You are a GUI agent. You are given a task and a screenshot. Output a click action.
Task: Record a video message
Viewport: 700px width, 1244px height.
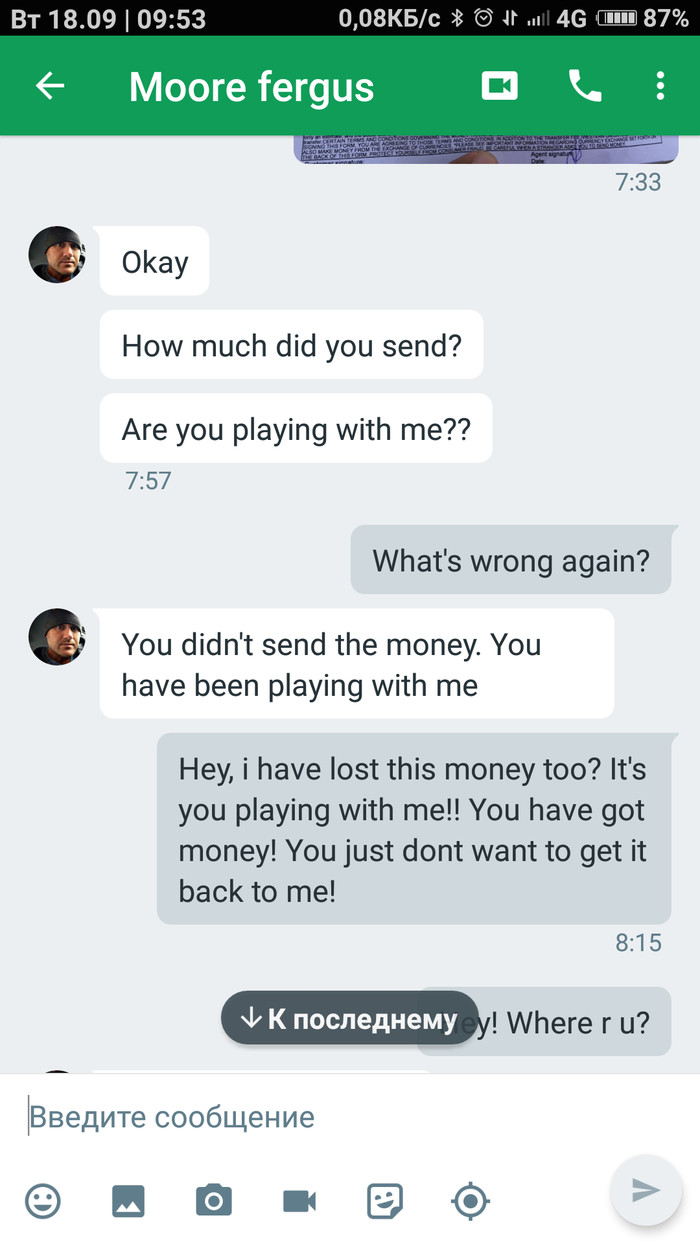(x=299, y=1200)
